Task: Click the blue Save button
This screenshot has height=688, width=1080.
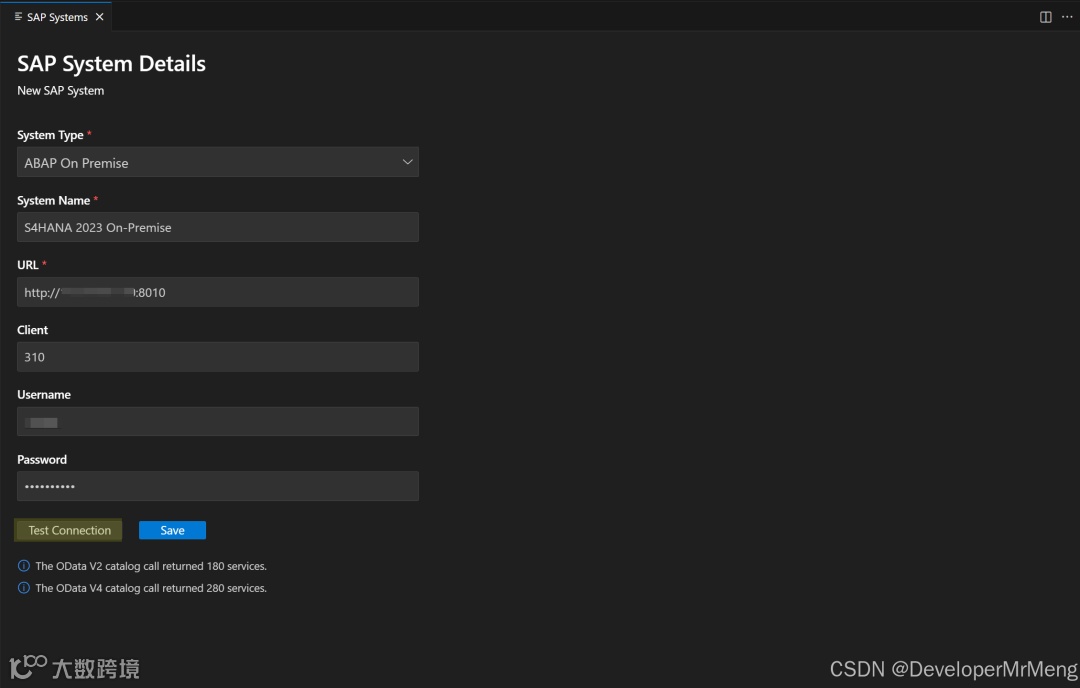Action: coord(172,530)
